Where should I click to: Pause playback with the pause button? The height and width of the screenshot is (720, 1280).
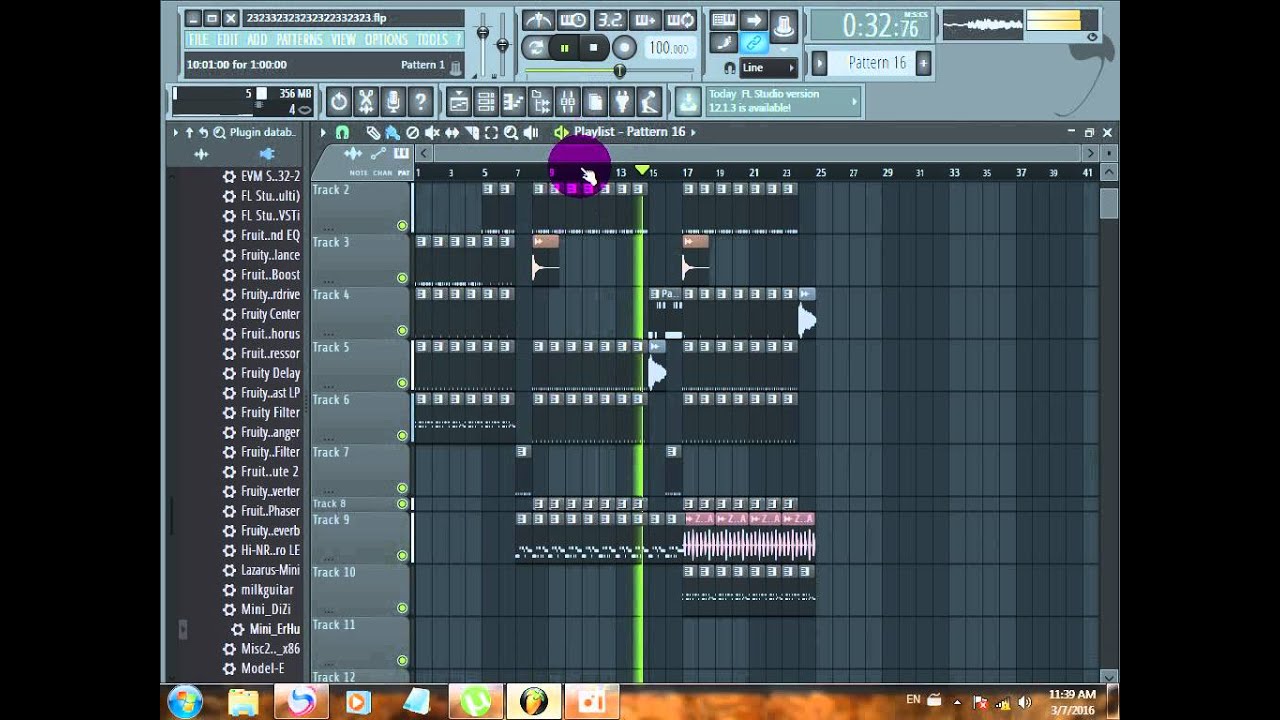point(564,47)
